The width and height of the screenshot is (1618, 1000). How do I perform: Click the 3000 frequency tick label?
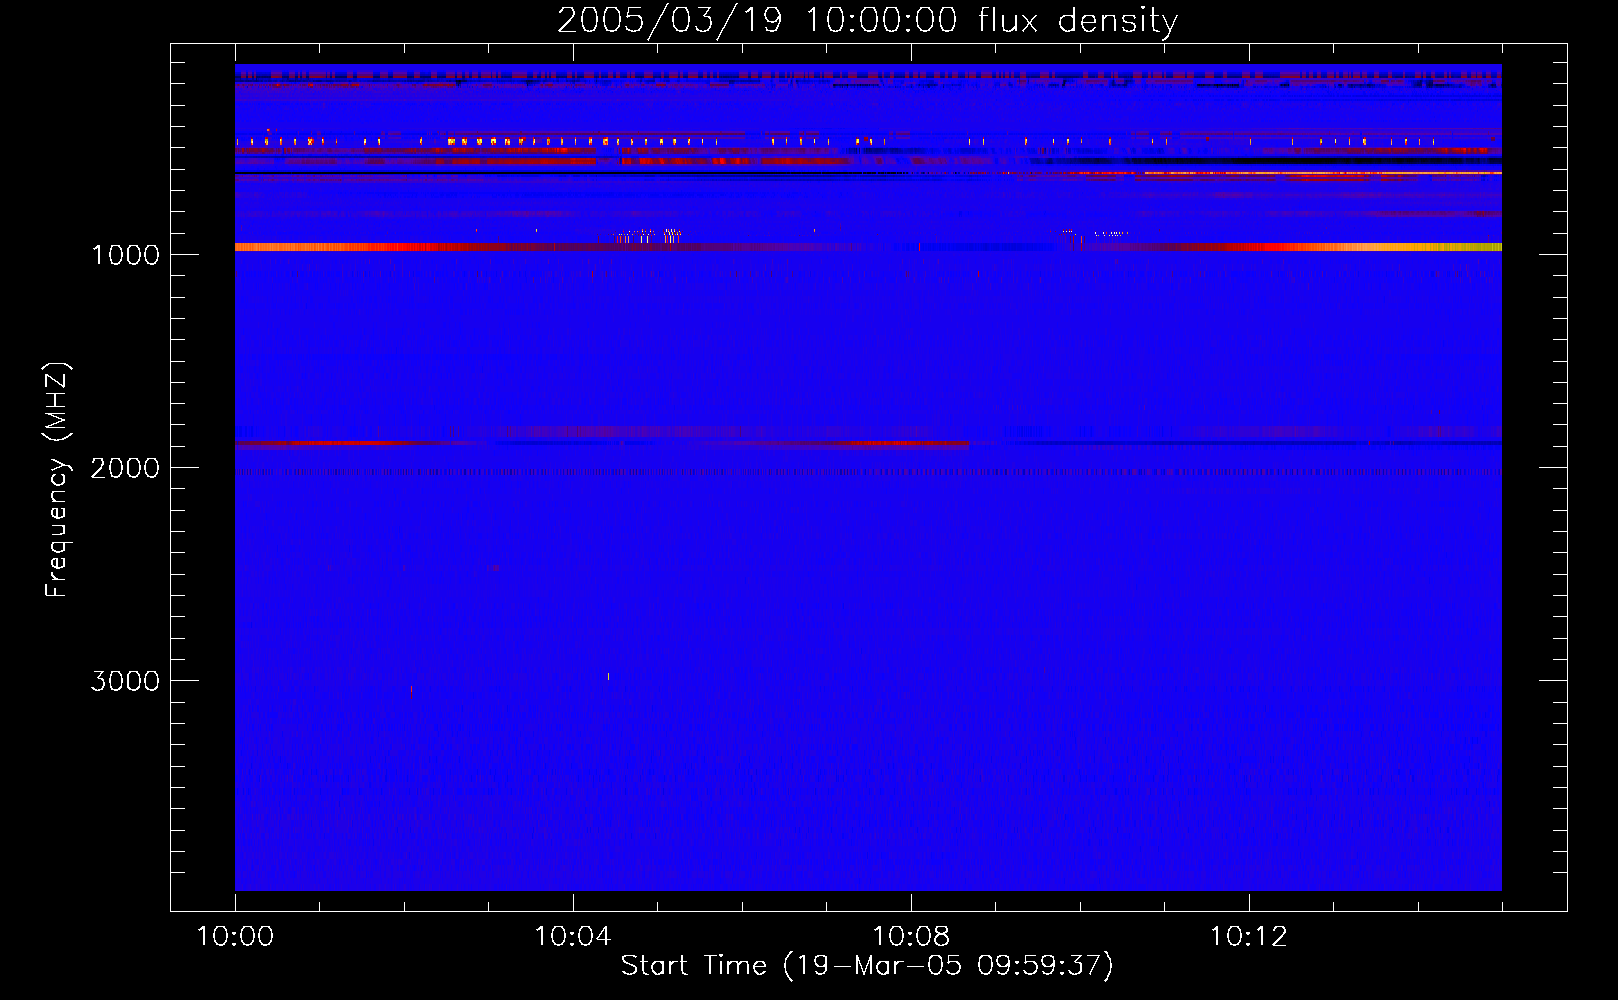(x=125, y=681)
